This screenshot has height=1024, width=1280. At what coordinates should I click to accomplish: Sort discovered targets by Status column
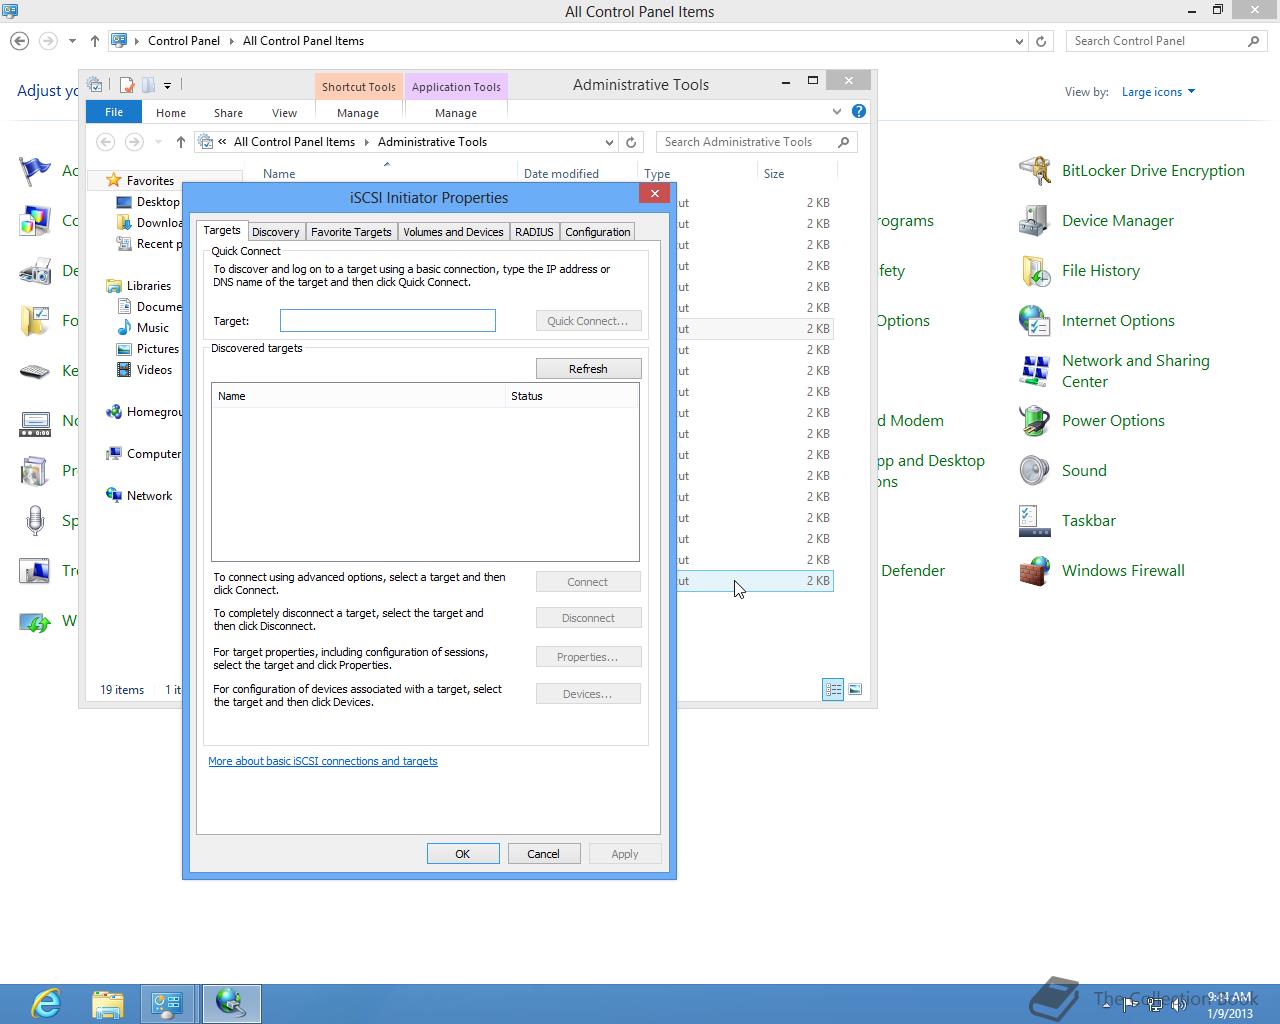click(571, 396)
